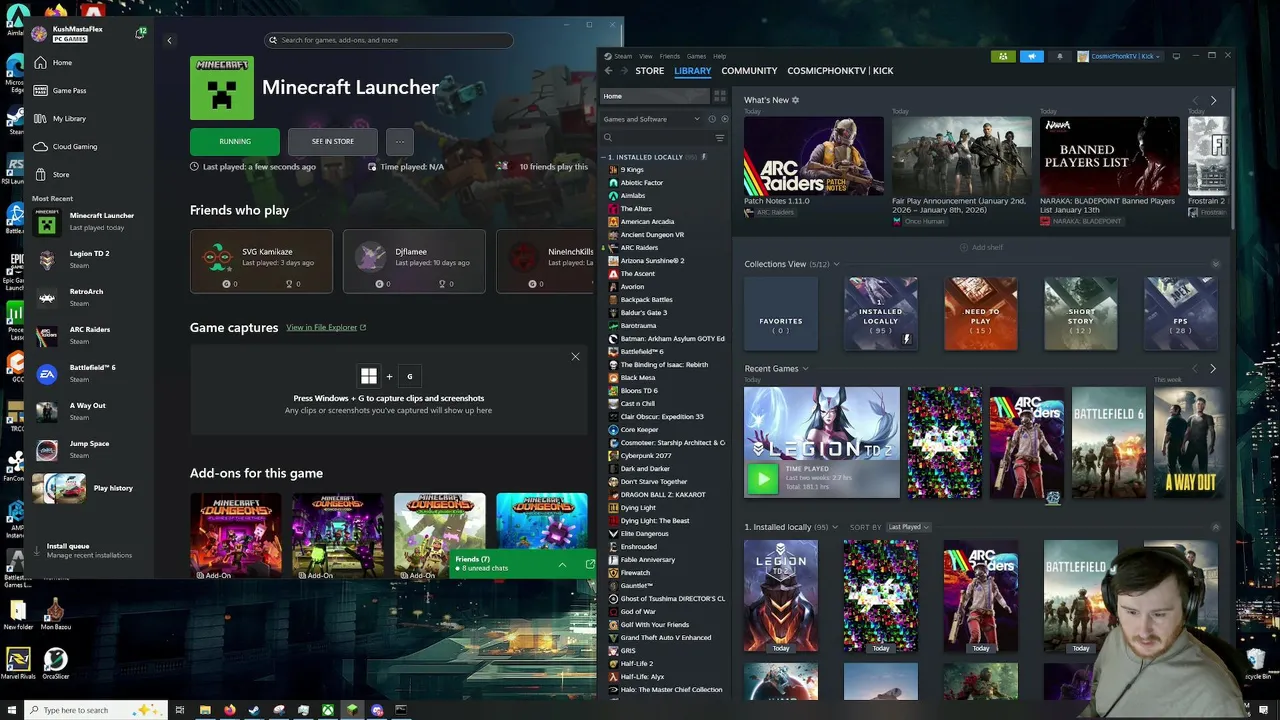This screenshot has width=1280, height=720.
Task: Open OrcaSlicer desktop shortcut
Action: [55, 663]
